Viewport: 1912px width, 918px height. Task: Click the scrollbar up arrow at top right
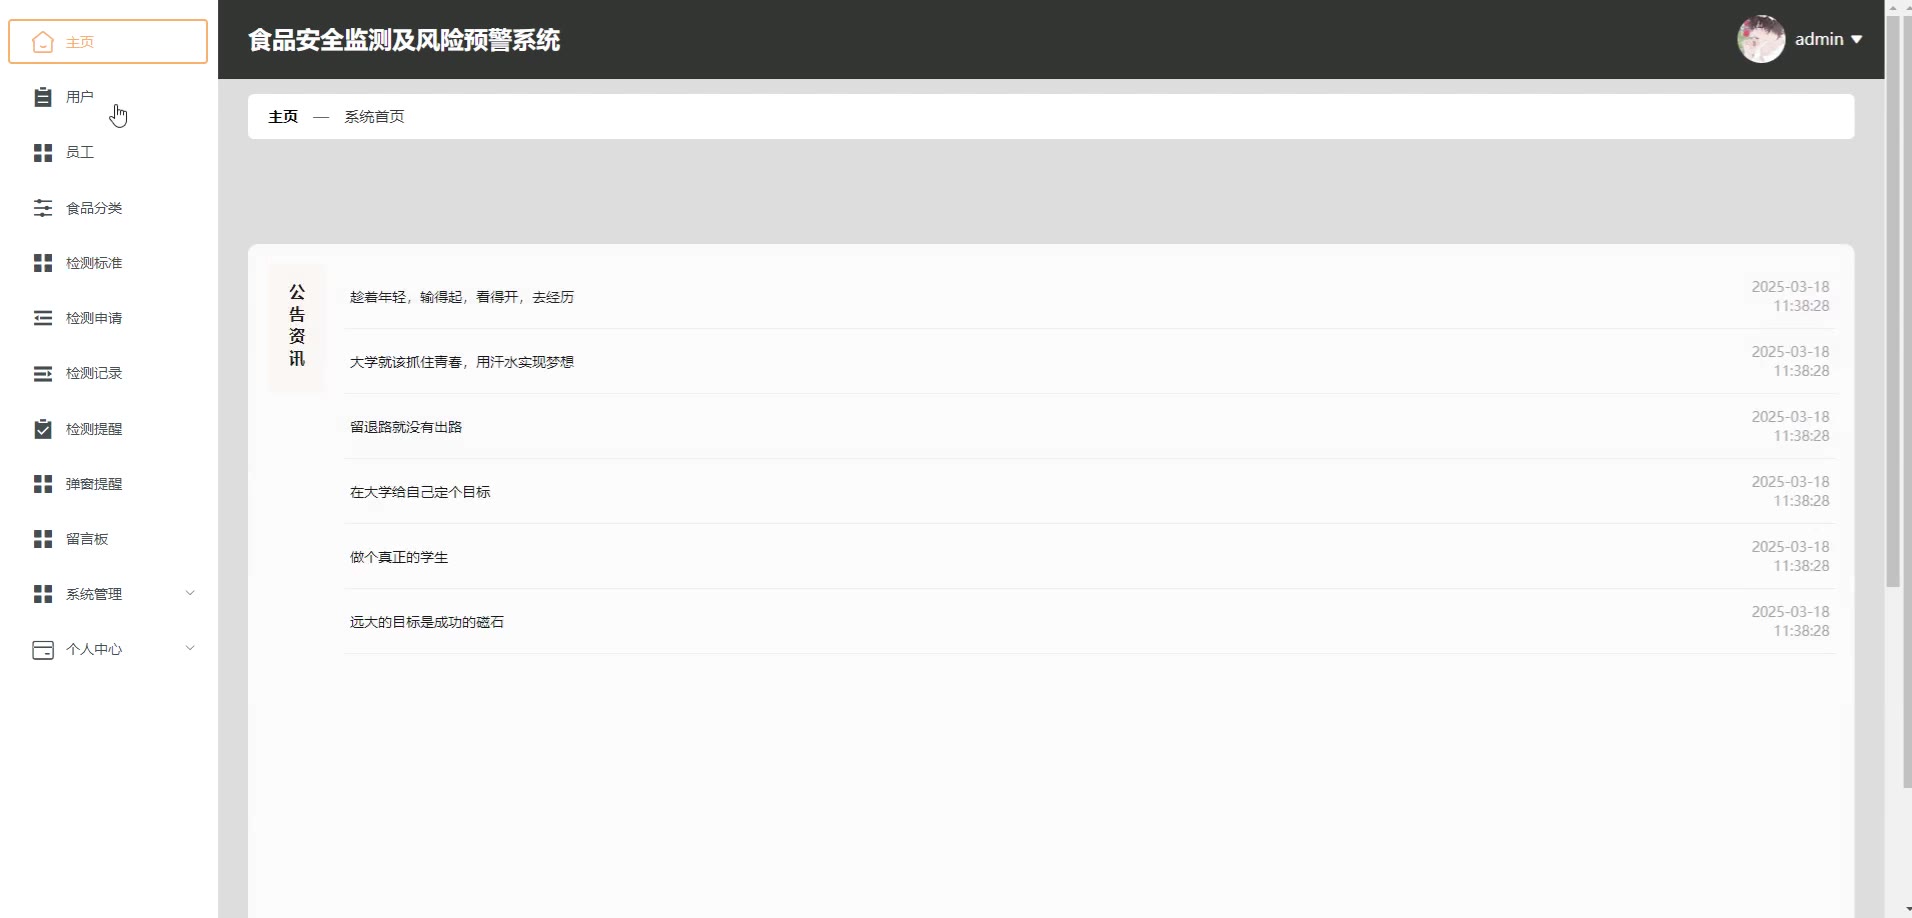tap(1892, 6)
